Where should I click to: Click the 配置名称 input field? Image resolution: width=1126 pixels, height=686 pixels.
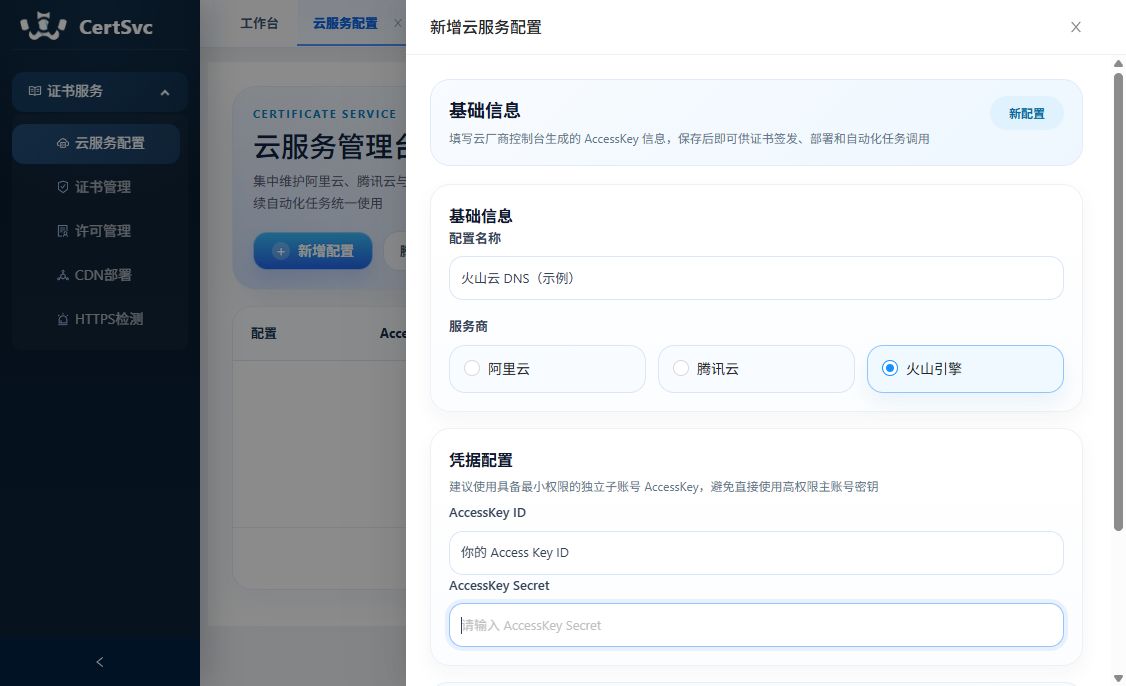[756, 278]
